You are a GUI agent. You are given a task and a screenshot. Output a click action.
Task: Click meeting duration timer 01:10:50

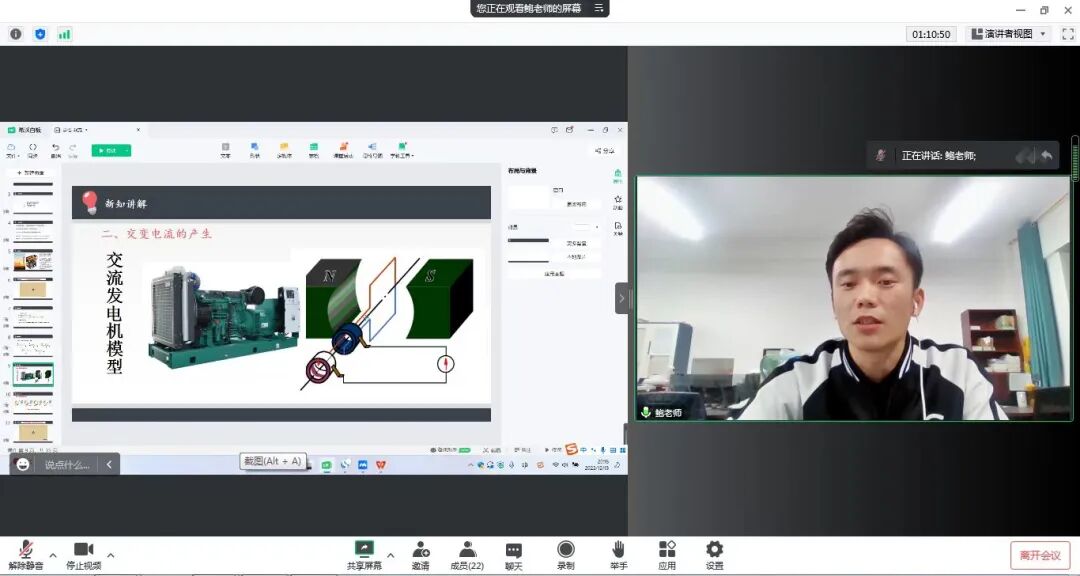(x=931, y=34)
